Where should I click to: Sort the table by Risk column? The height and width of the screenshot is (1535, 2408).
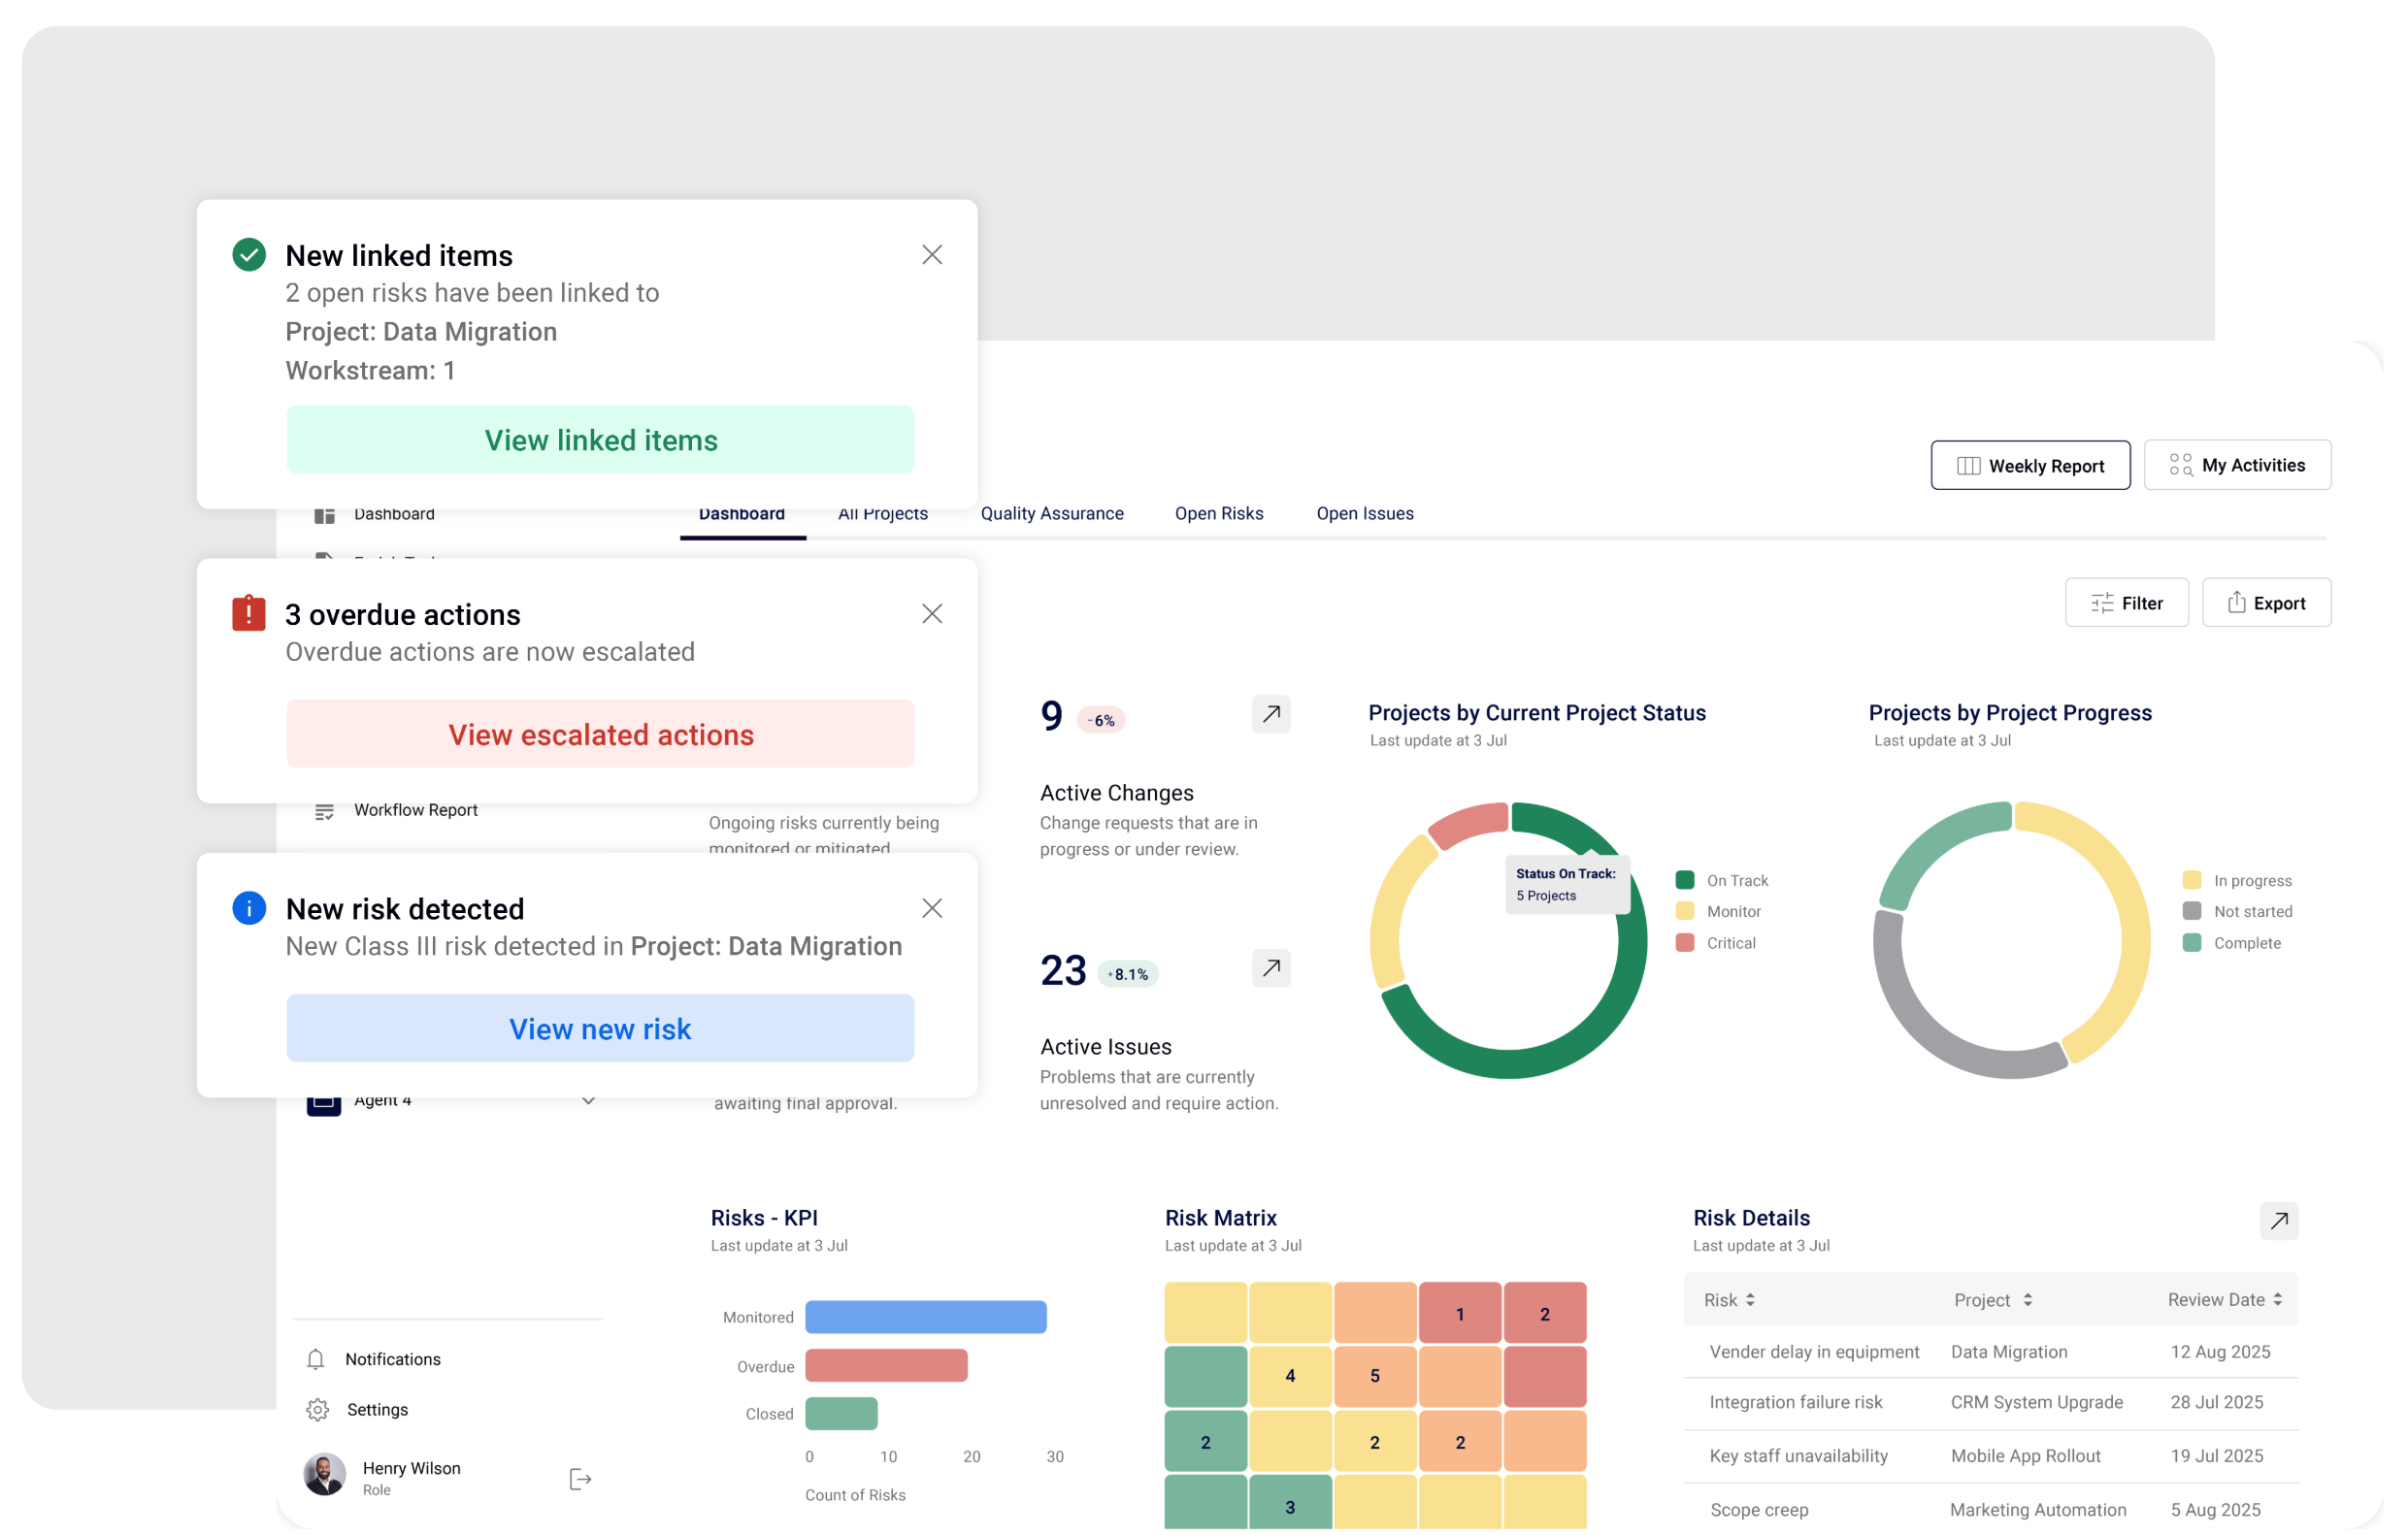[x=1750, y=1300]
